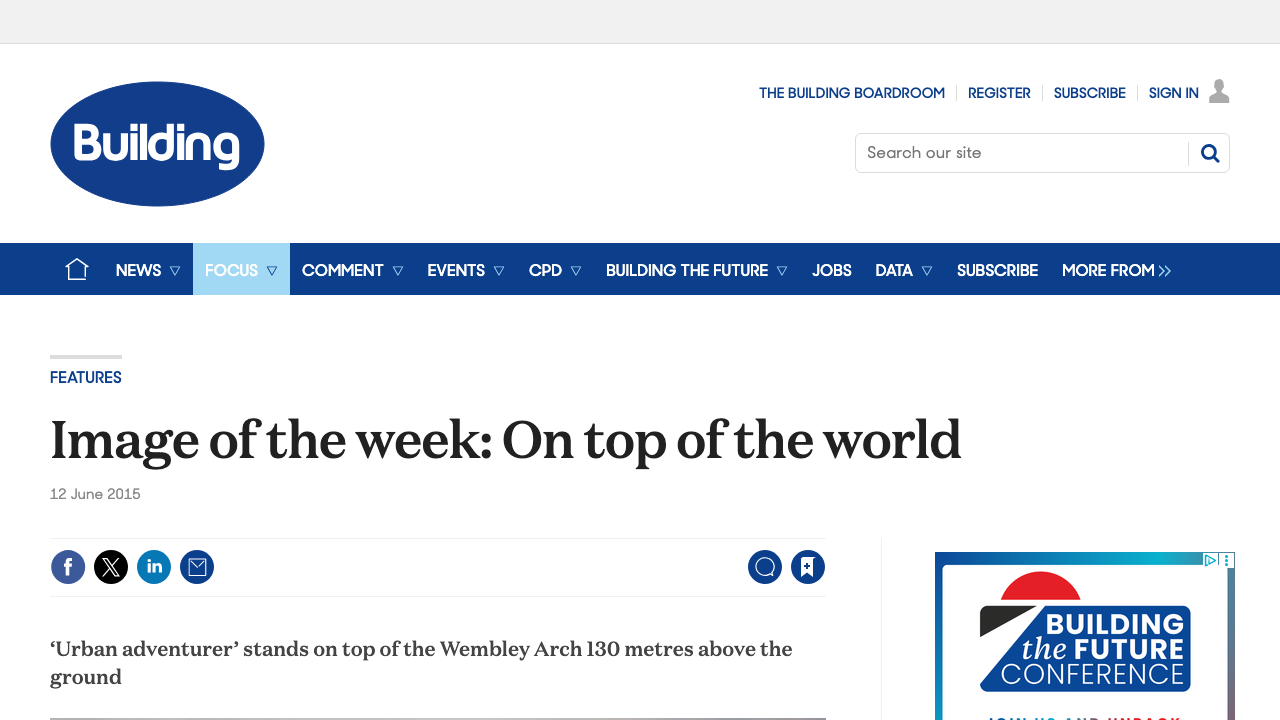Screen dimensions: 1280x720
Task: Save the article with the bookmark icon
Action: click(807, 566)
